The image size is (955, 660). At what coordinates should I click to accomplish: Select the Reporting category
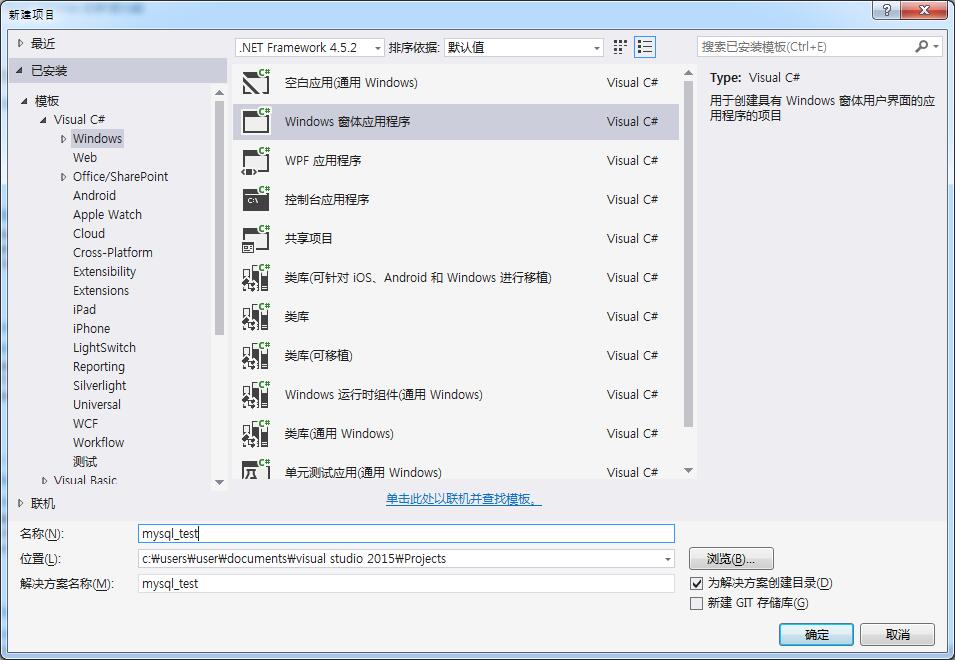point(99,367)
